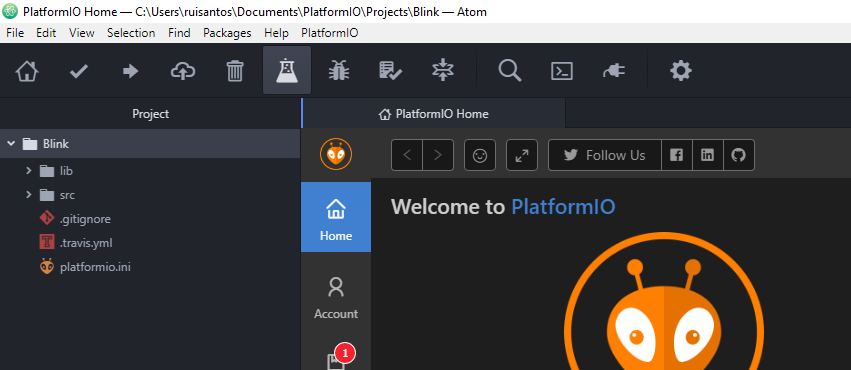851x370 pixels.
Task: Open the Help menu
Action: tap(276, 33)
